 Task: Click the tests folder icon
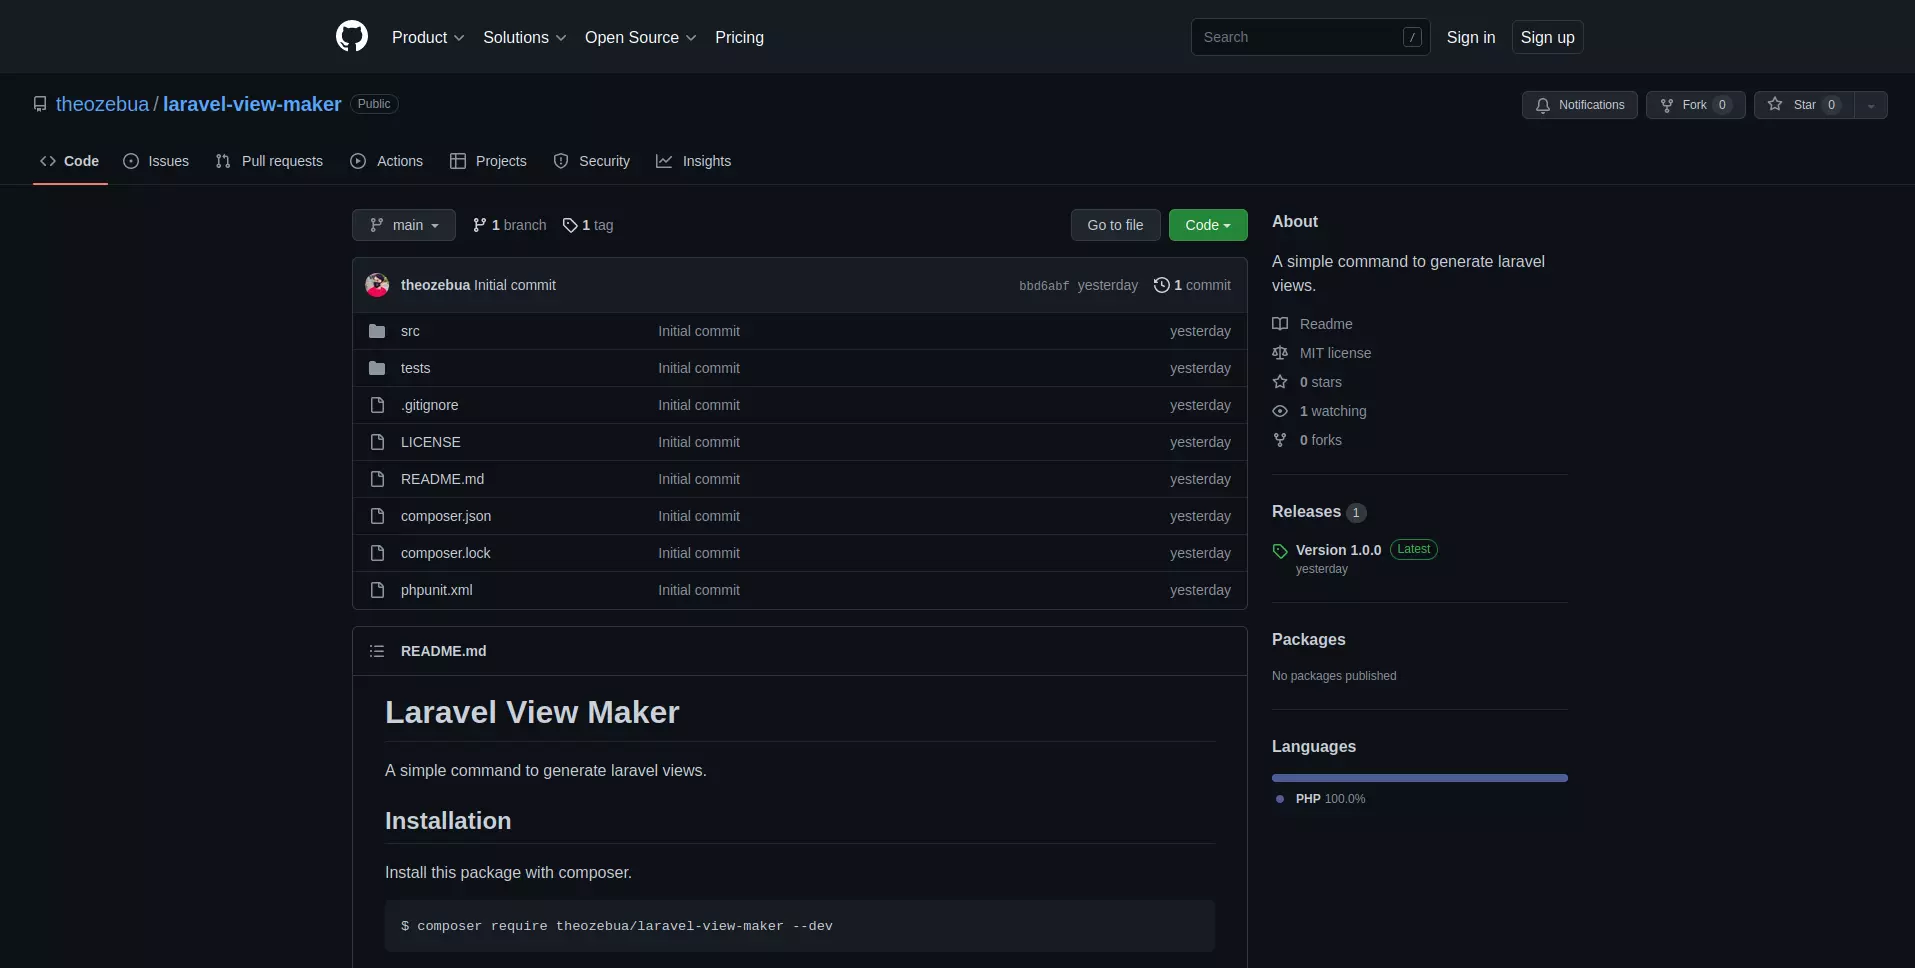tap(377, 368)
